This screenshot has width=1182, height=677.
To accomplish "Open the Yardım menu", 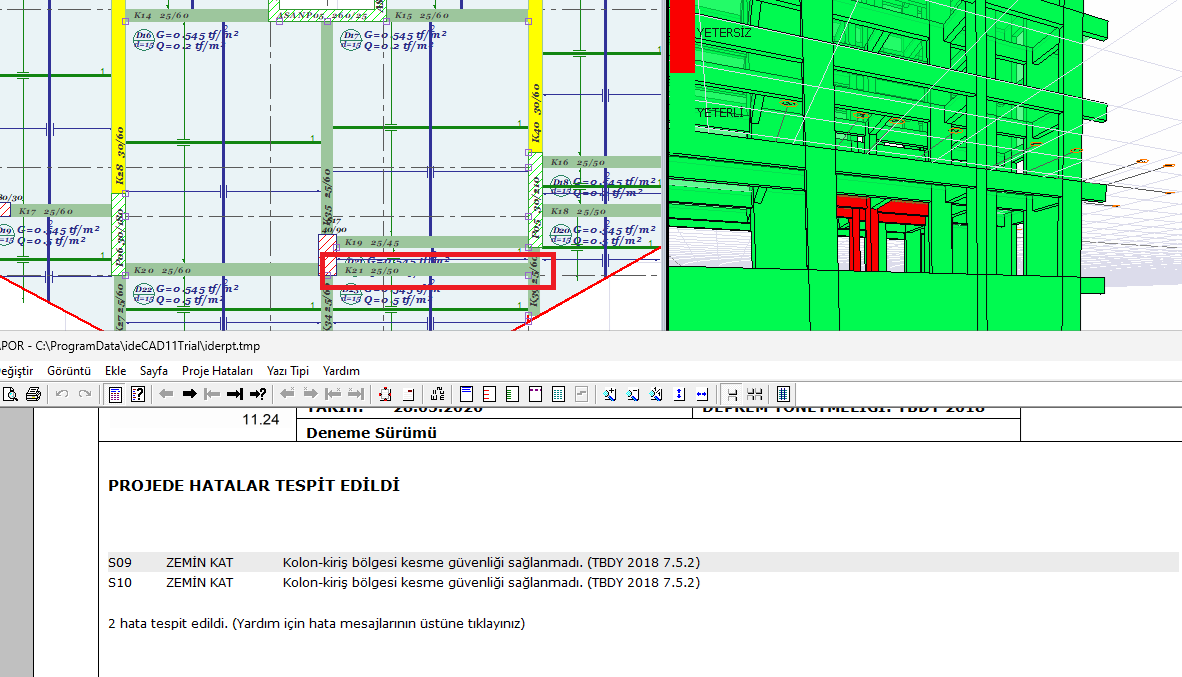I will (341, 371).
